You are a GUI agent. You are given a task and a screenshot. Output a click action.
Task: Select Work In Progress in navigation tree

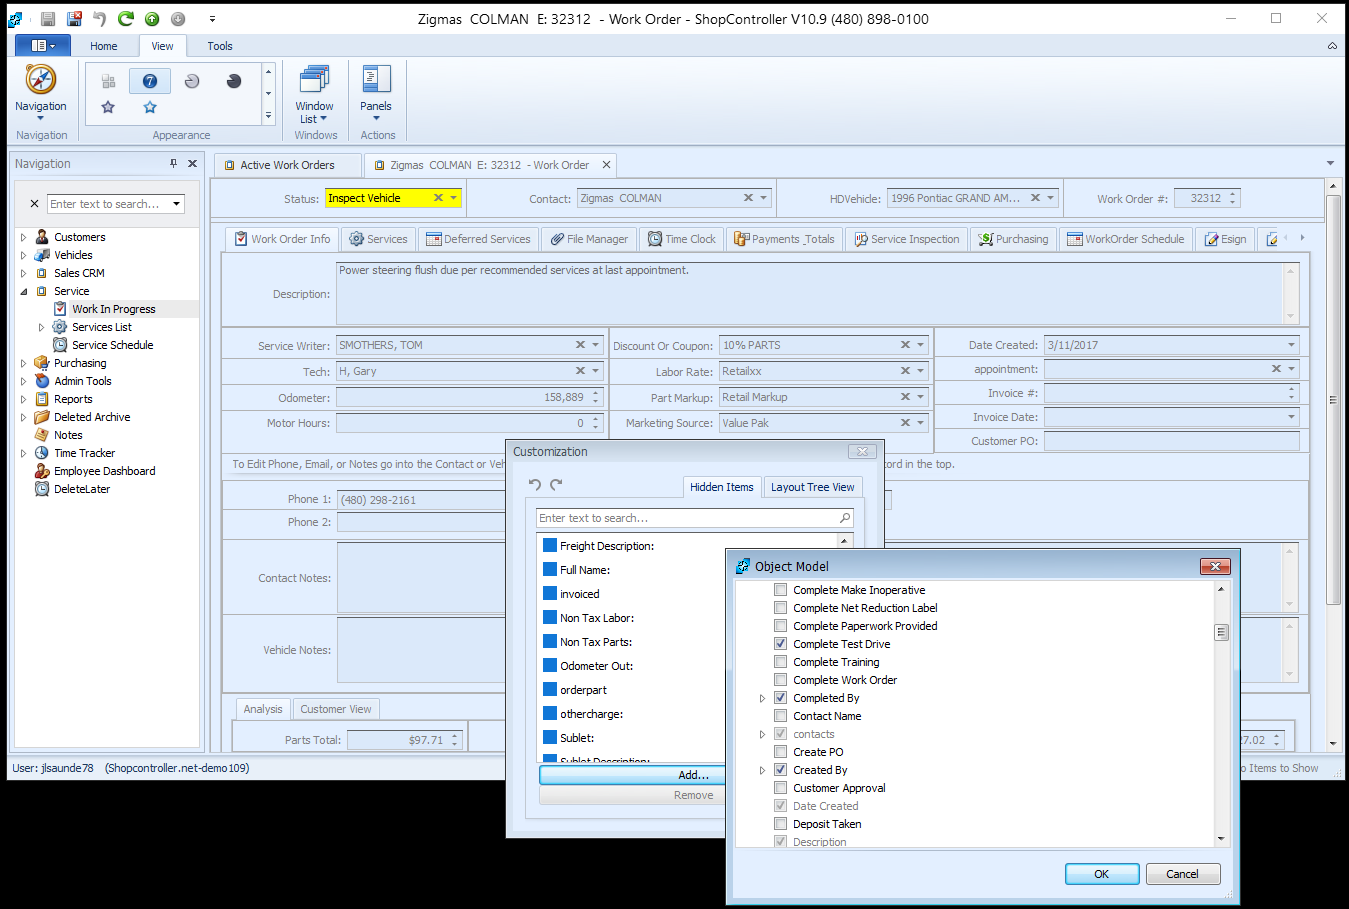[x=113, y=309]
